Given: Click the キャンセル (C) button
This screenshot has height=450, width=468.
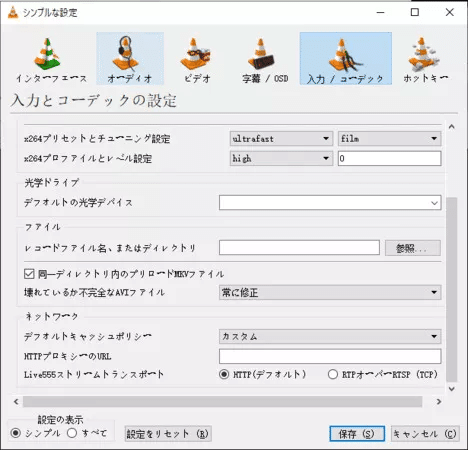Looking at the screenshot, I should pos(425,434).
